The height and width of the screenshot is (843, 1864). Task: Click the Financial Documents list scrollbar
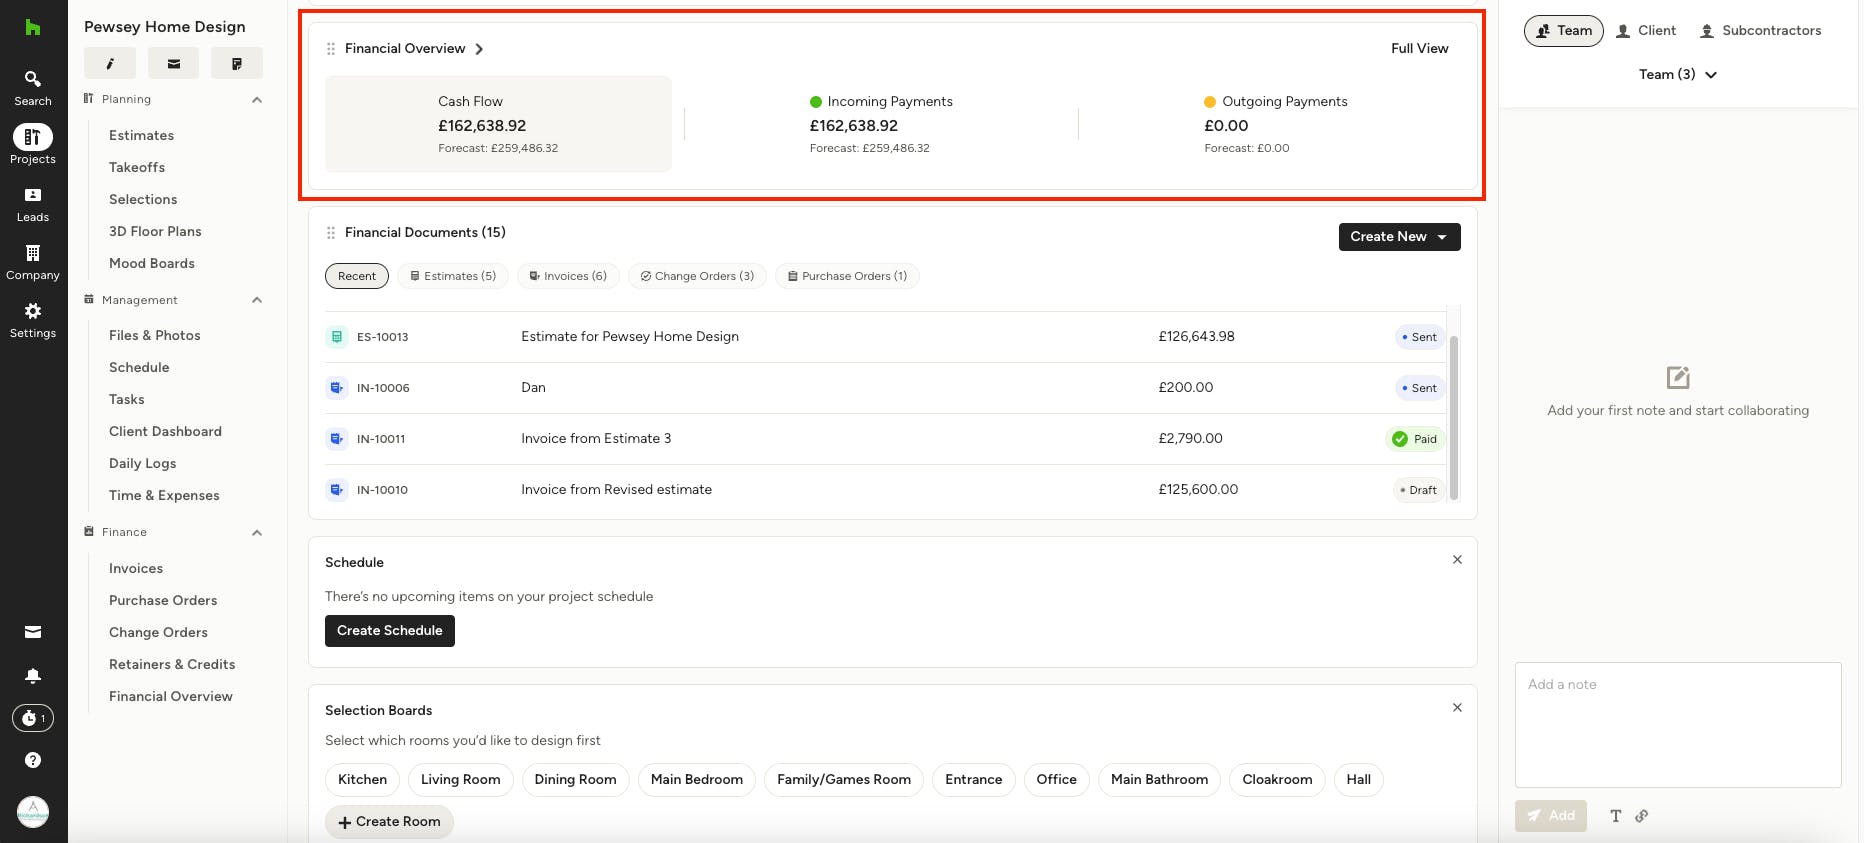[x=1454, y=417]
